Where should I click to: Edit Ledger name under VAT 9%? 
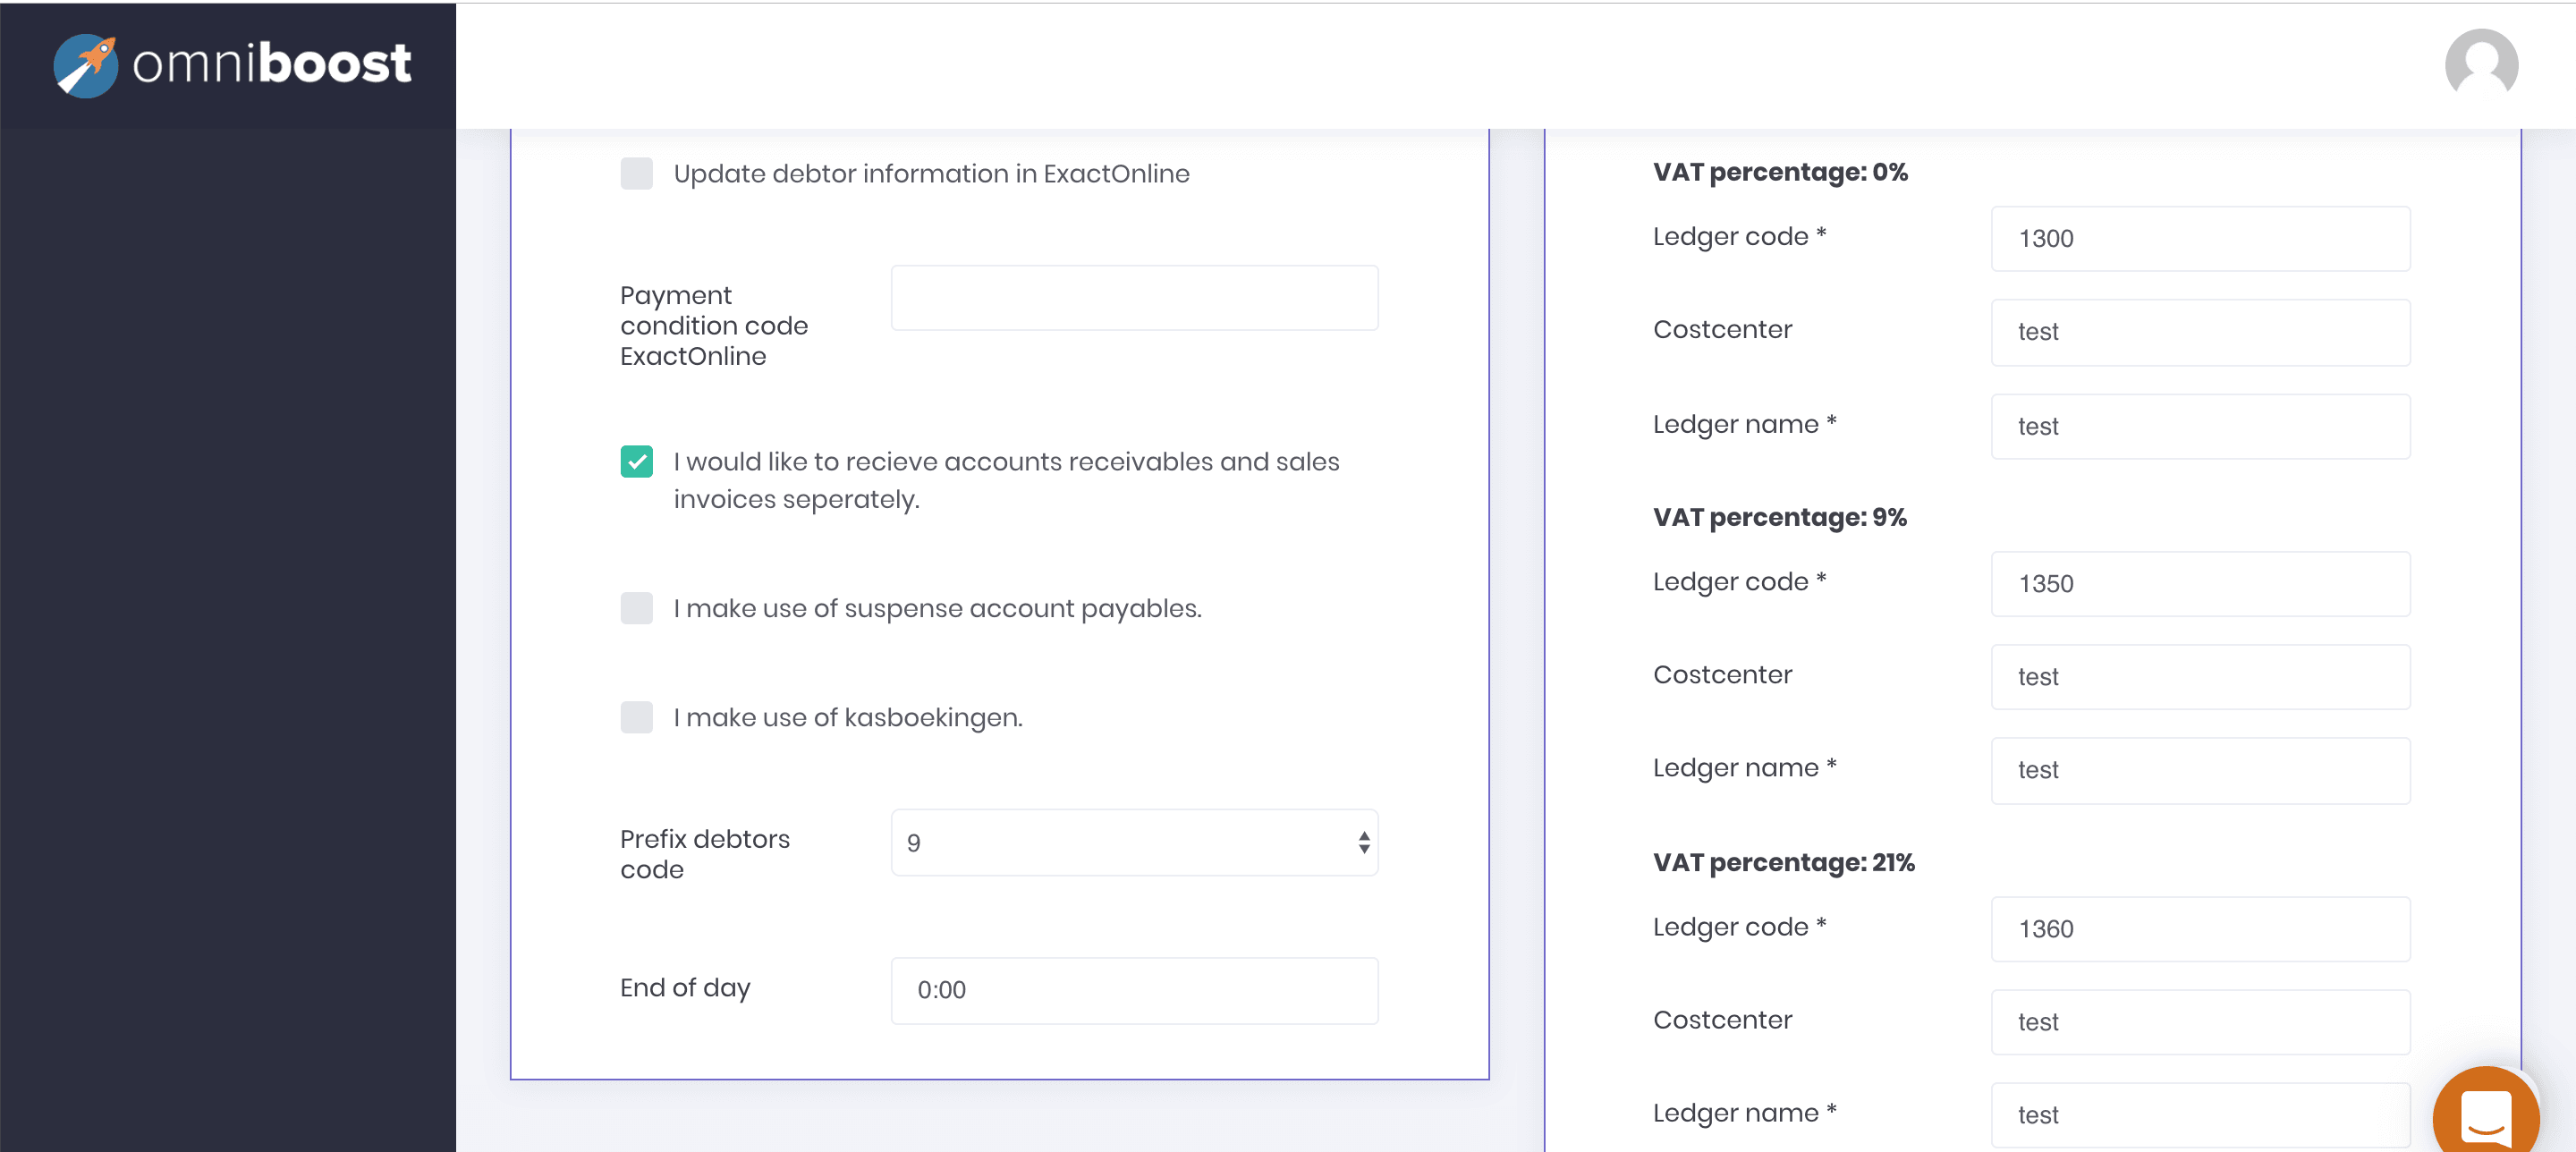pyautogui.click(x=2199, y=770)
